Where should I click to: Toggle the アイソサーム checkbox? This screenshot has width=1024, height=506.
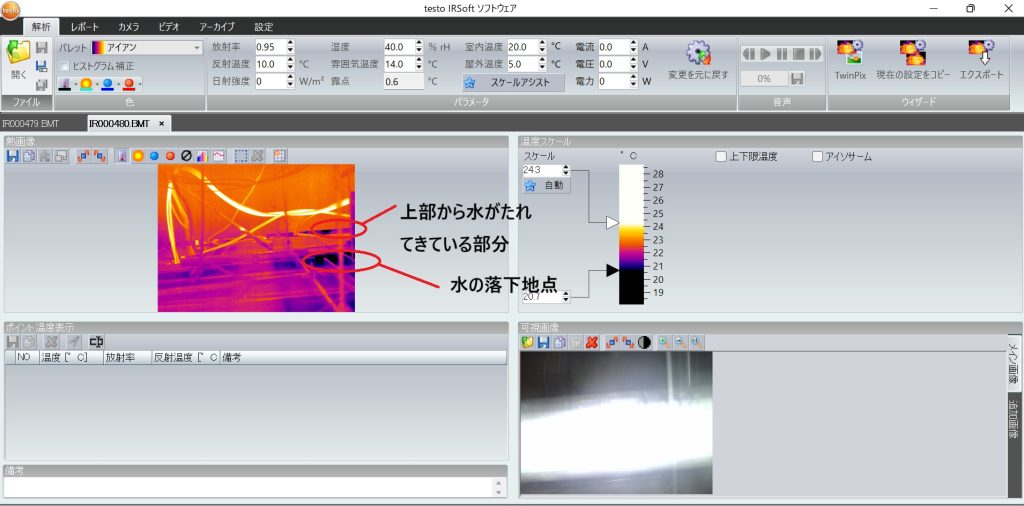818,157
